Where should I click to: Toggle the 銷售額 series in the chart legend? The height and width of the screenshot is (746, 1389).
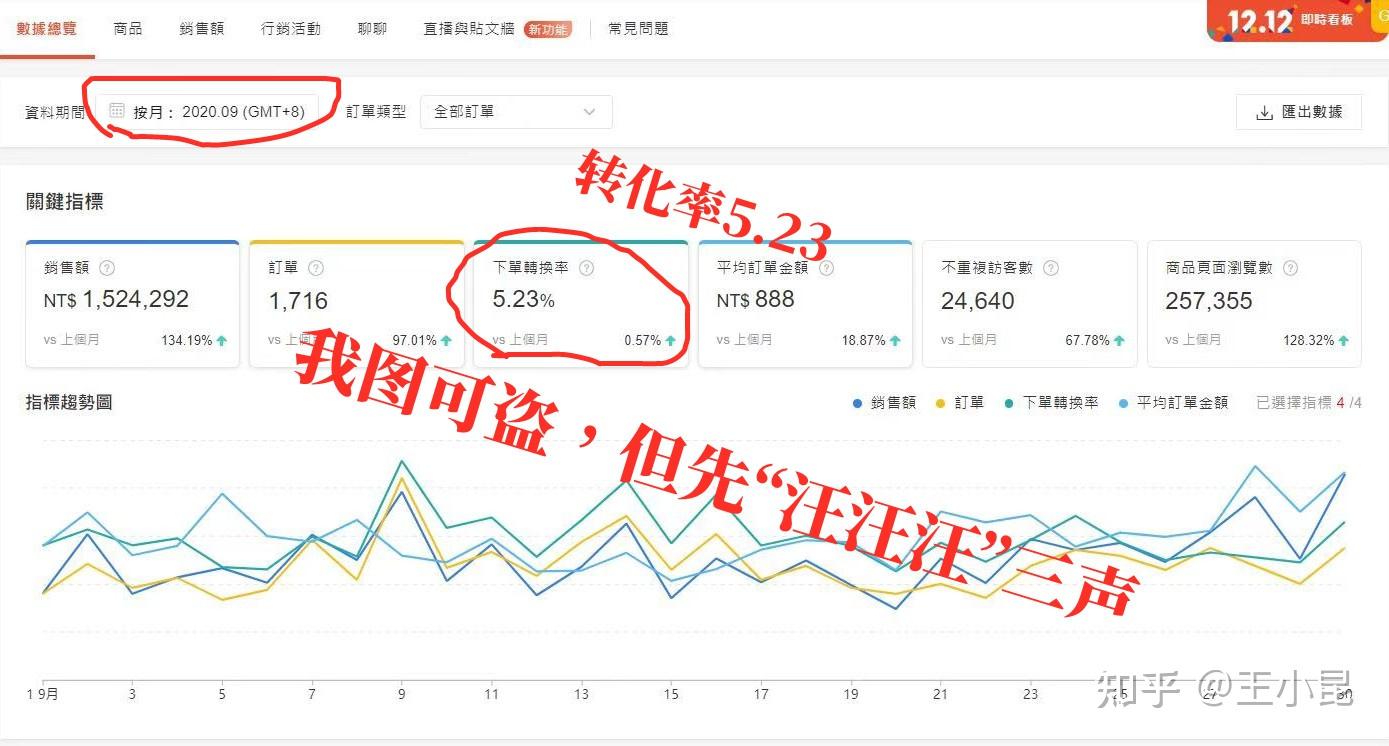(x=884, y=401)
